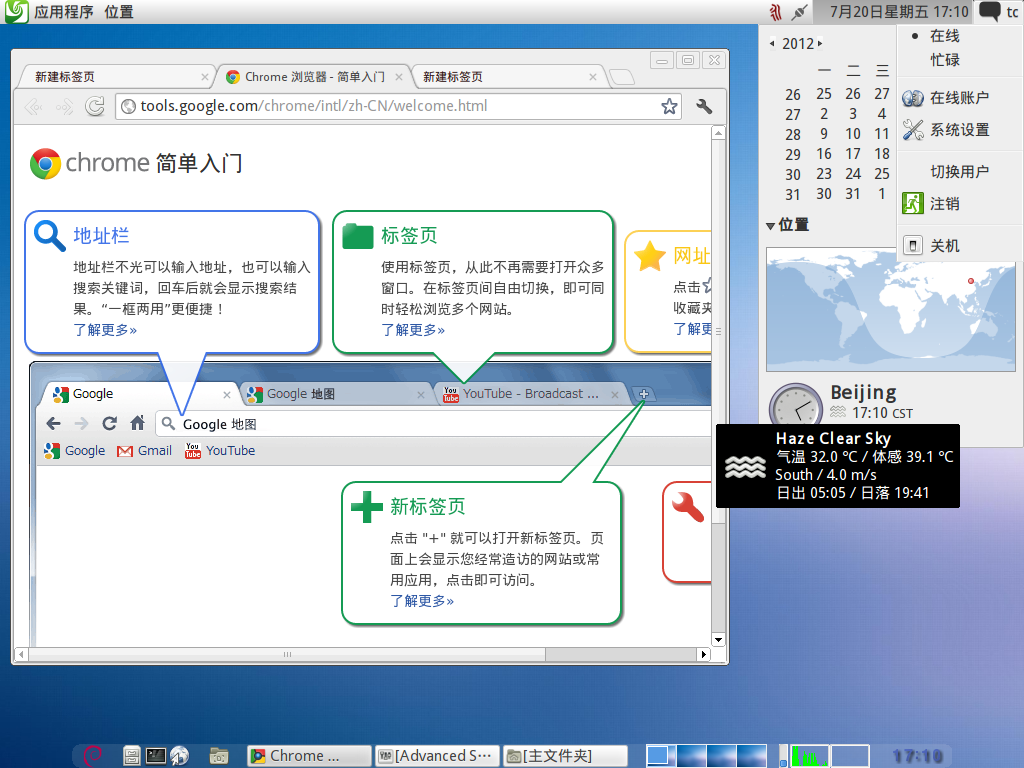Click the analog clock icon beside Beijing
Image resolution: width=1024 pixels, height=768 pixels.
pyautogui.click(x=795, y=405)
